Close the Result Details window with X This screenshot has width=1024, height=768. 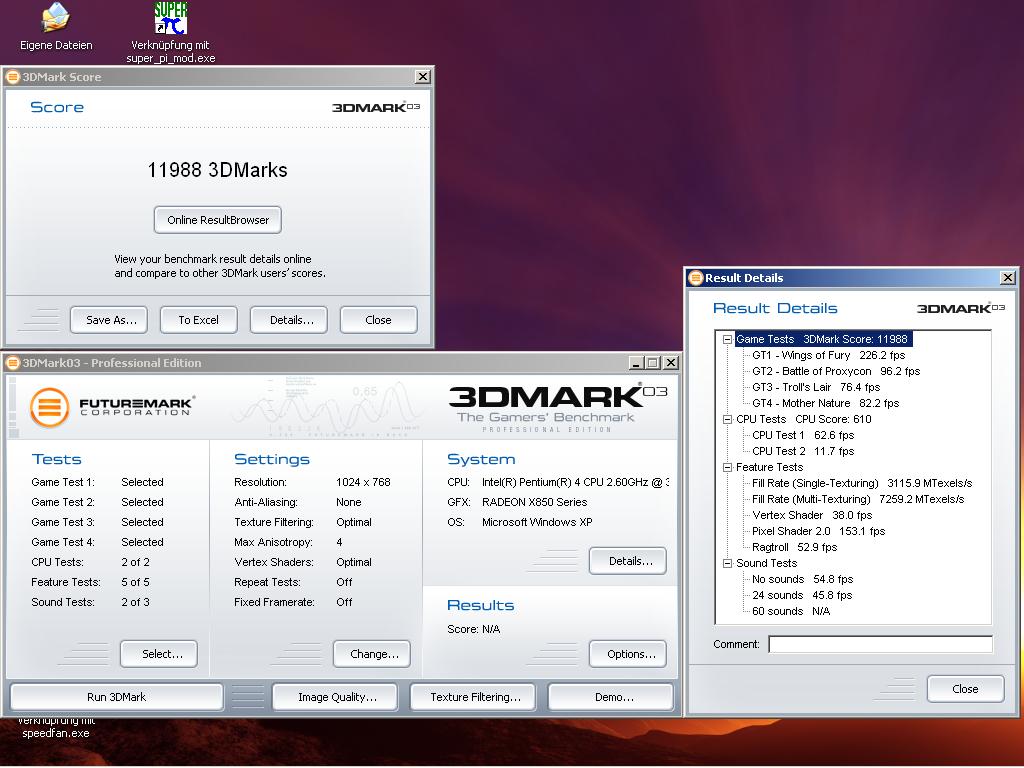[x=1008, y=278]
